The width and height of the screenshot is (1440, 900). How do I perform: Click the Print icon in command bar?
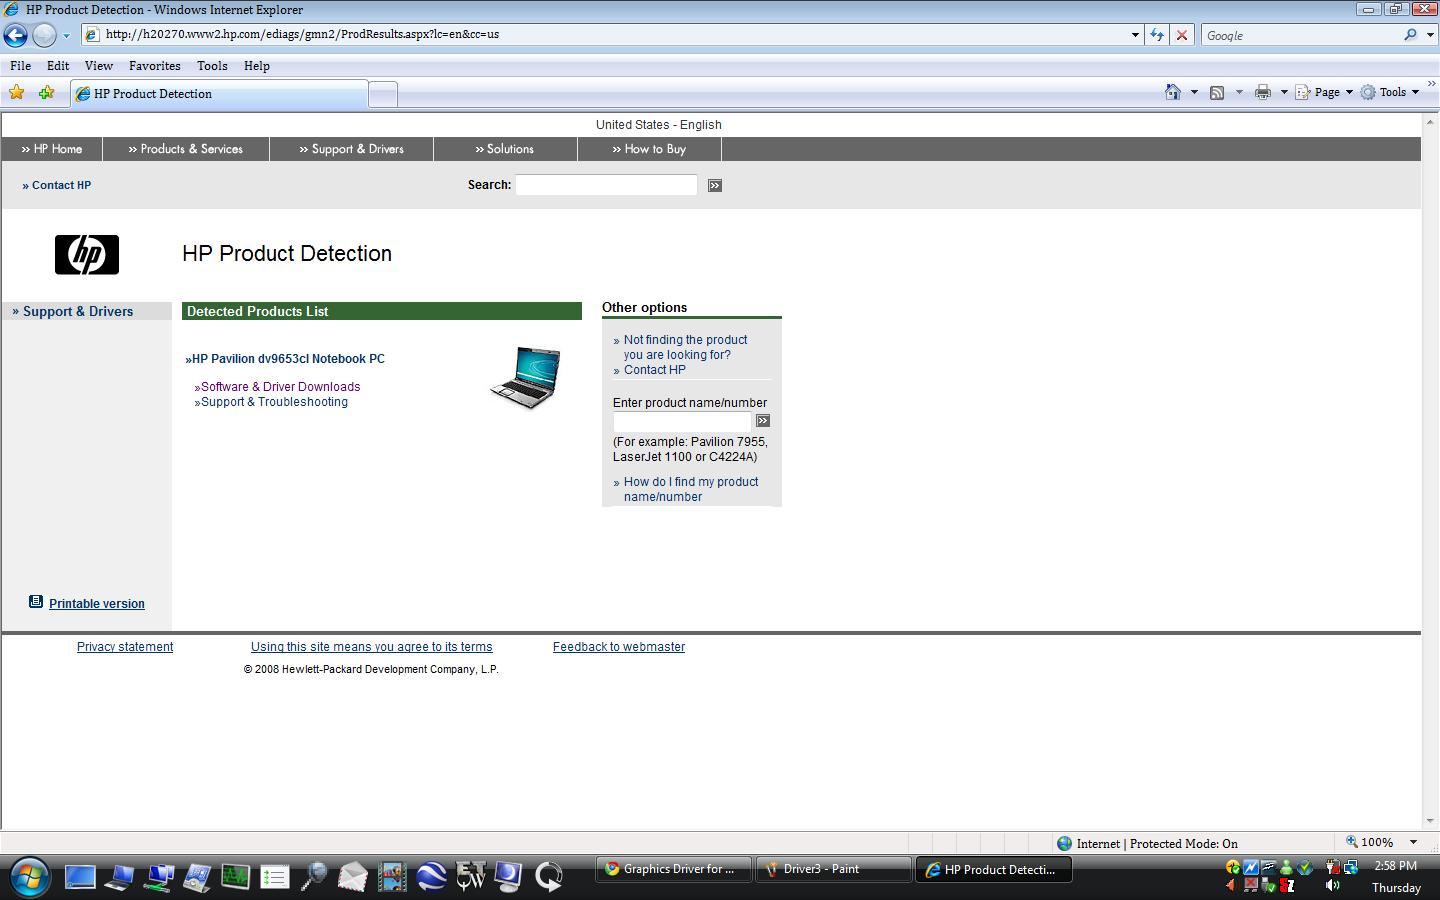1263,92
